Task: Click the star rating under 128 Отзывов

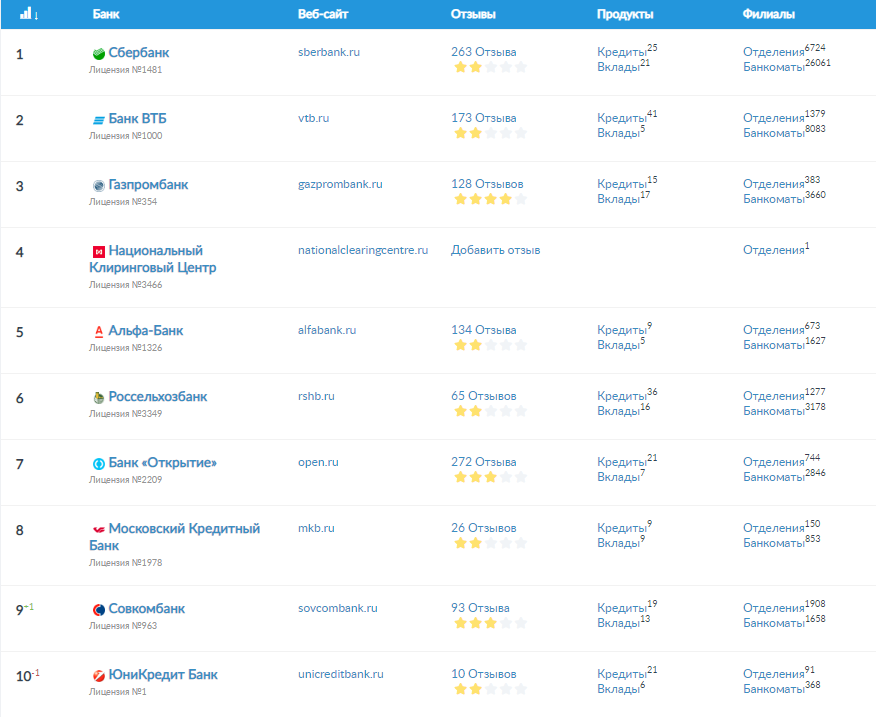Action: click(490, 200)
